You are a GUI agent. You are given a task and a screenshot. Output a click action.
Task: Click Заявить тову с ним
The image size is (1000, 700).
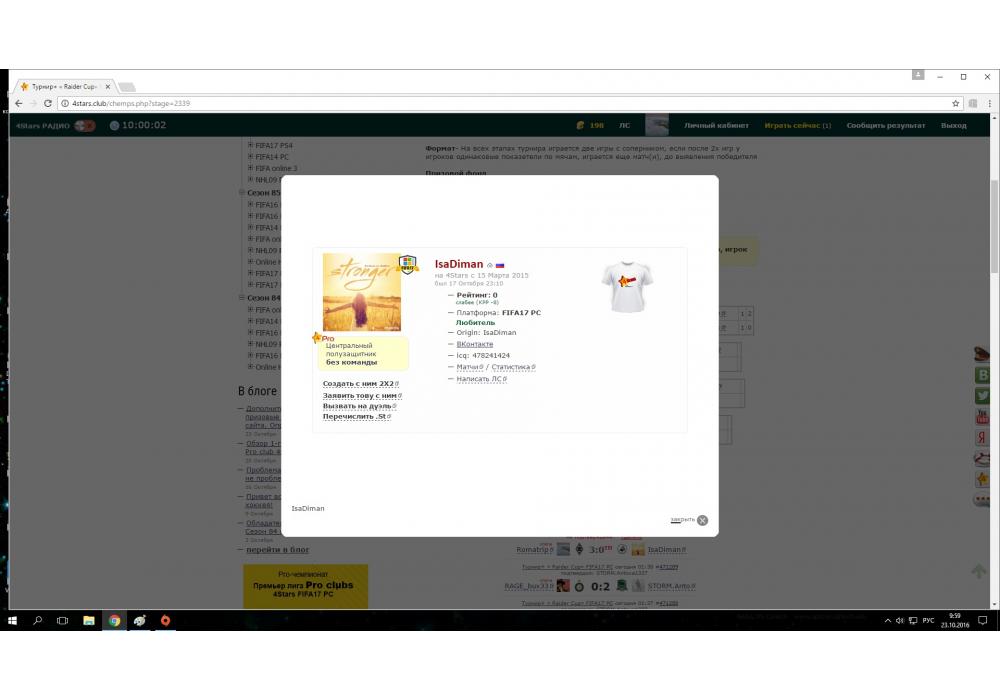coord(362,396)
